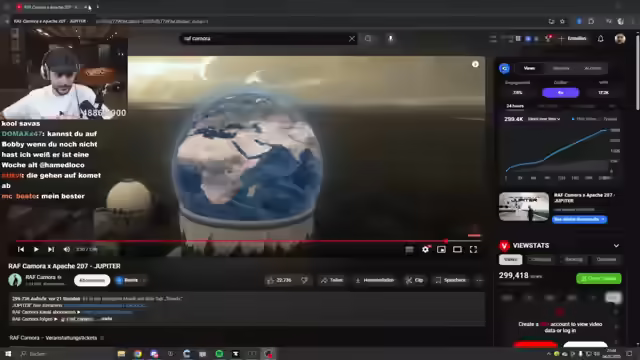
Task: Download the video via Herunterladen
Action: coord(375,280)
